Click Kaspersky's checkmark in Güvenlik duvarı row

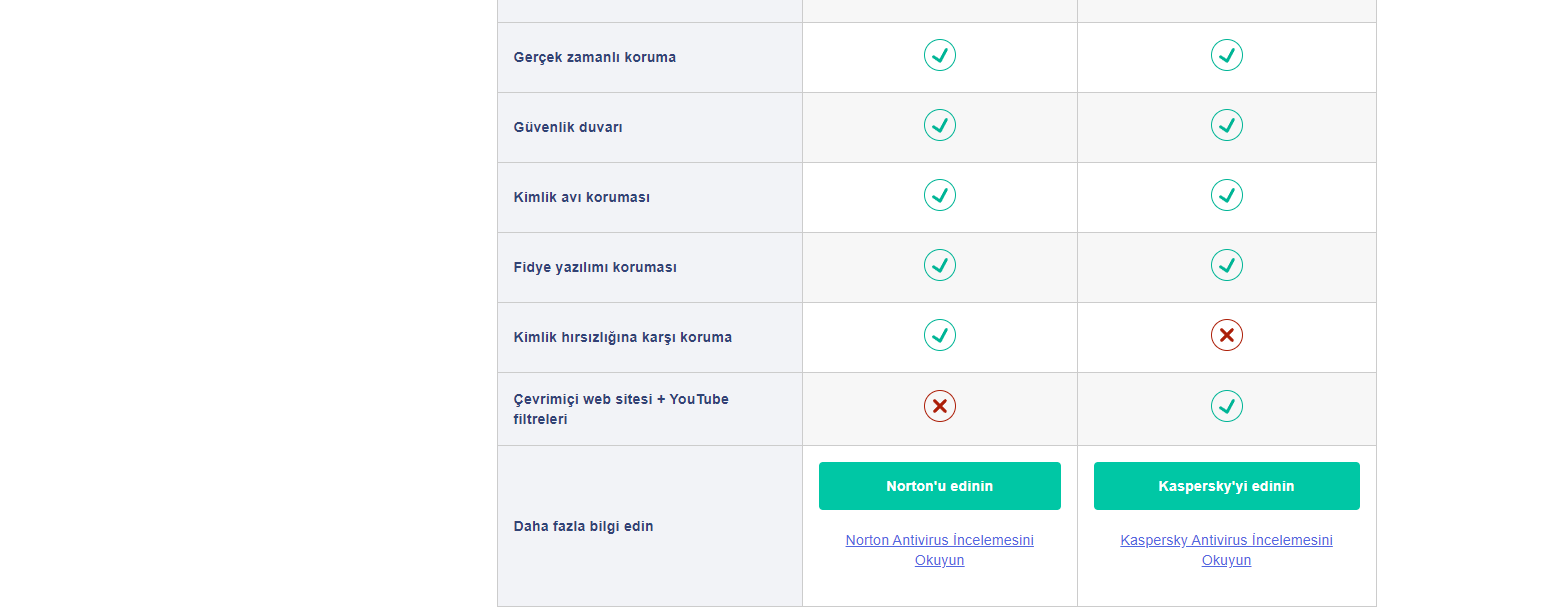click(1227, 125)
